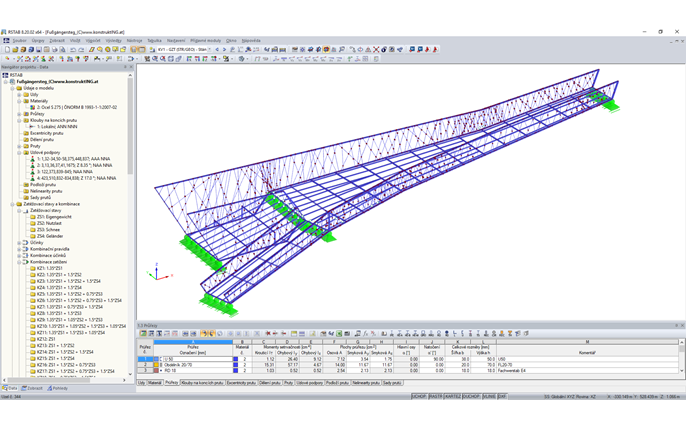This screenshot has width=686, height=429.
Task: Toggle DXF in status bar
Action: coord(502,396)
